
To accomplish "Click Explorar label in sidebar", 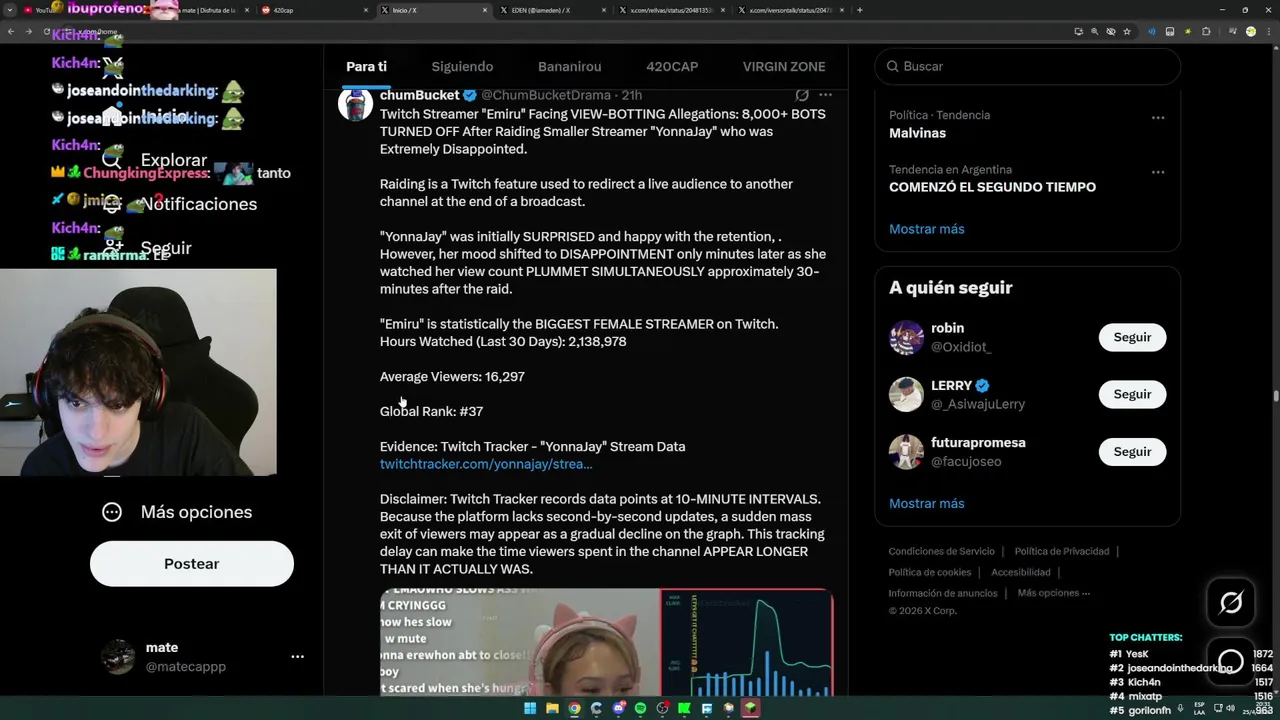I will [174, 160].
